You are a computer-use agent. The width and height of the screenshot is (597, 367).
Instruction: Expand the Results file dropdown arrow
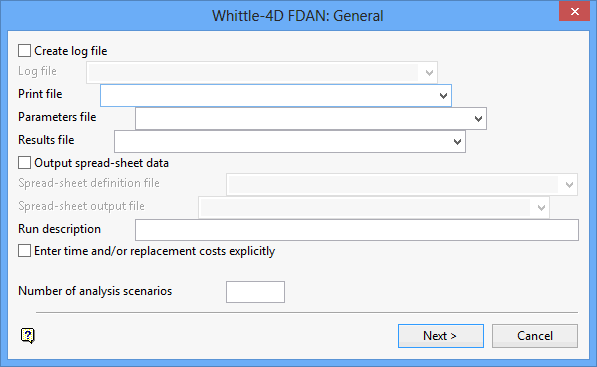pos(457,142)
